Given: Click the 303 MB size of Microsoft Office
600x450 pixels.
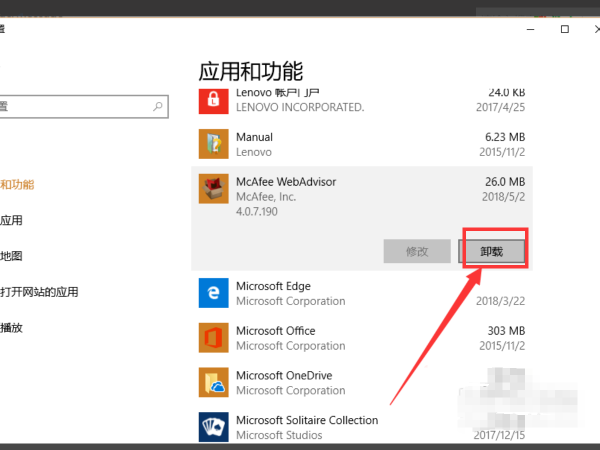Looking at the screenshot, I should (x=506, y=331).
